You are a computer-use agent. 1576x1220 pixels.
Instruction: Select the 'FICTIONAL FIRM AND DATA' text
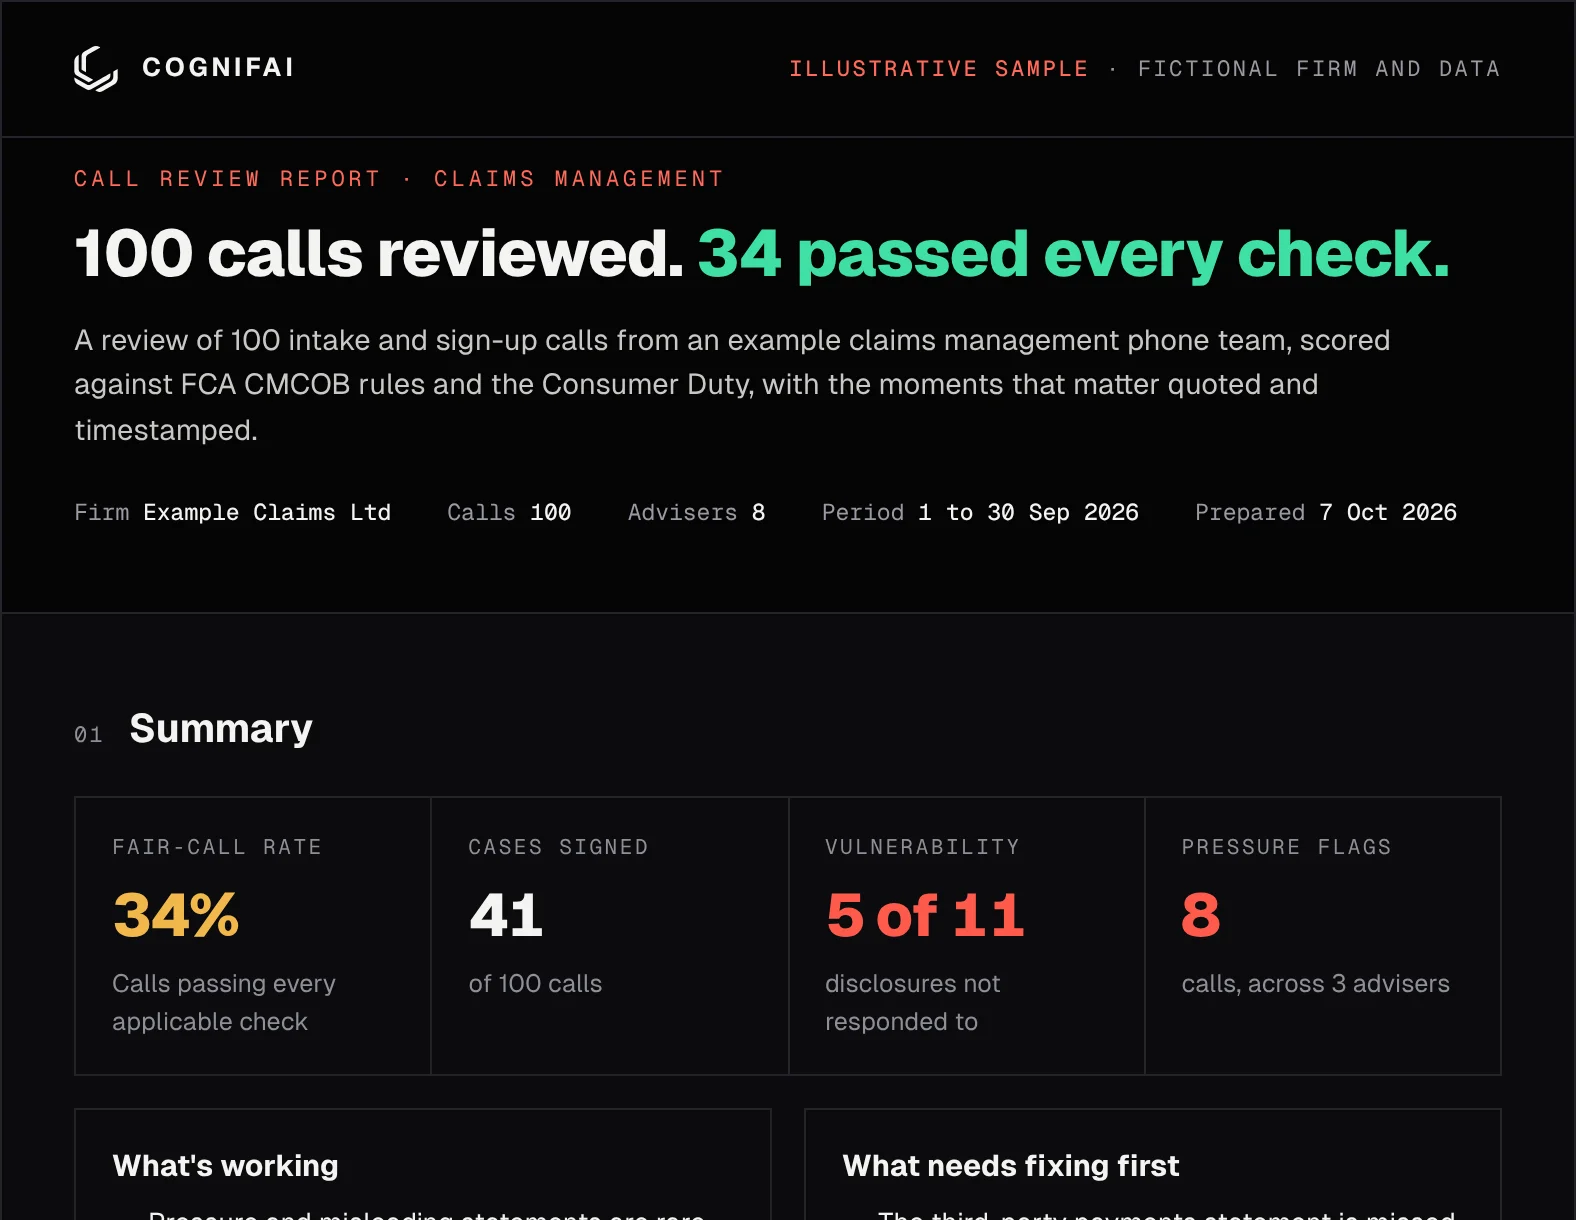[x=1319, y=69]
